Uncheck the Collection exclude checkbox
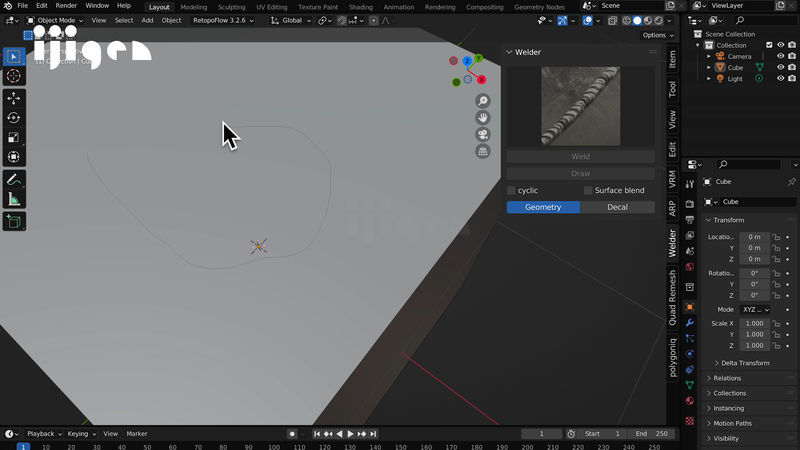Screen dimensions: 800x450 (x=769, y=45)
